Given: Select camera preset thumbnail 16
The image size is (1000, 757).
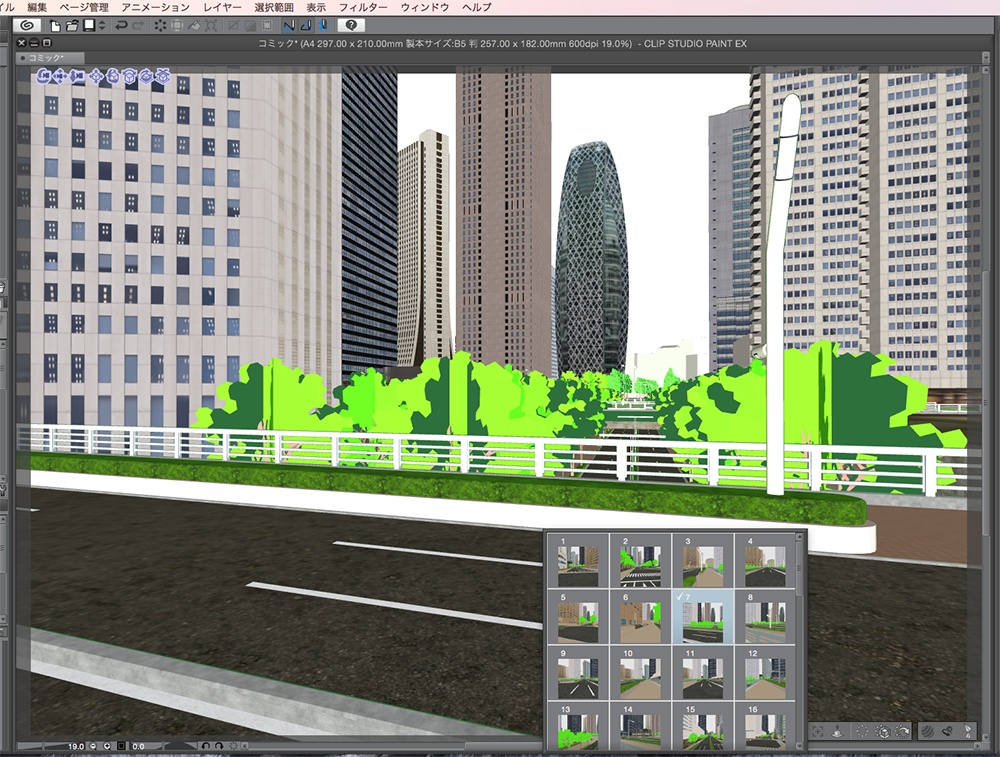Looking at the screenshot, I should [765, 726].
